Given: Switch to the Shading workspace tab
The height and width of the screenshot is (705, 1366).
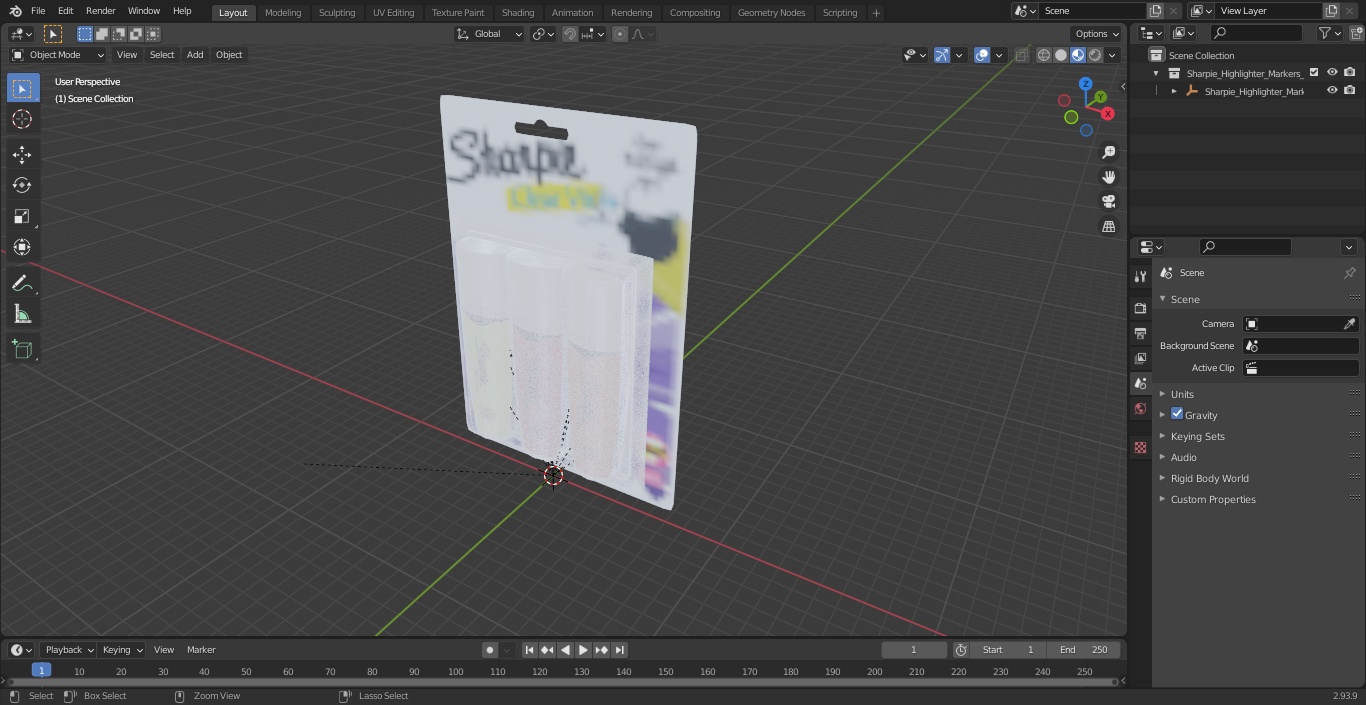Looking at the screenshot, I should [x=518, y=12].
